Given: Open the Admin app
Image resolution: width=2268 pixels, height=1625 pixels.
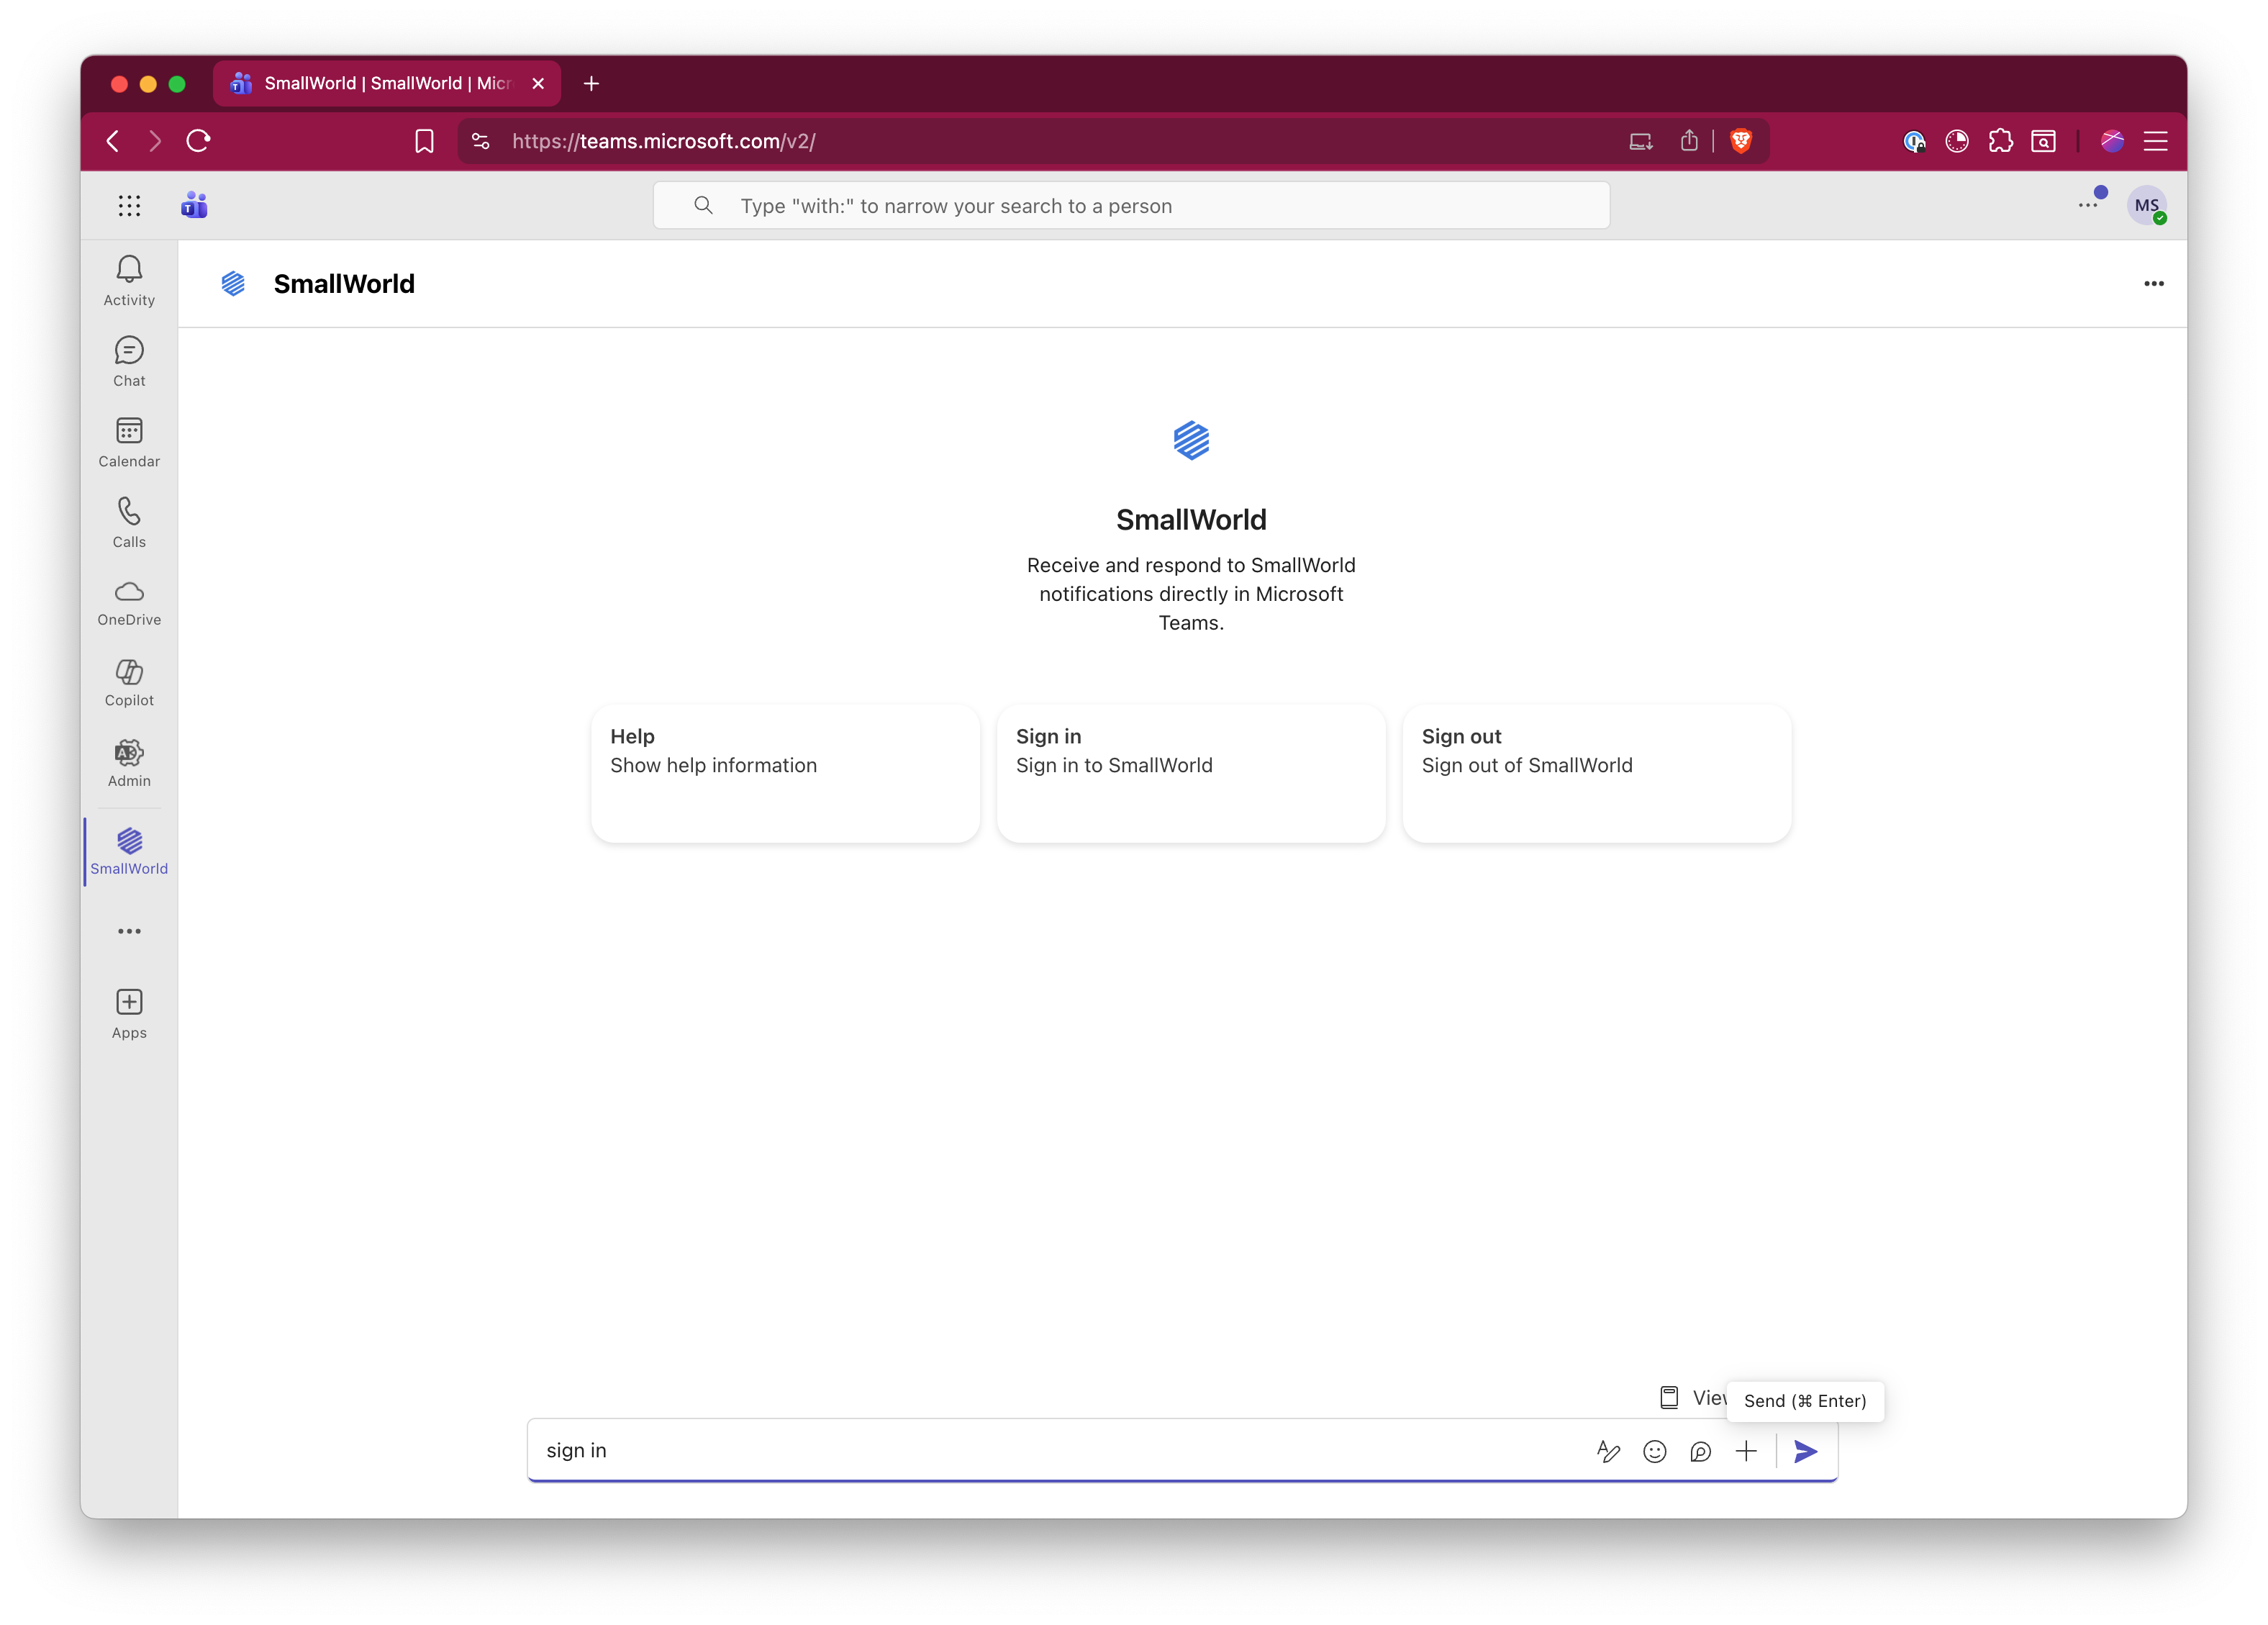Looking at the screenshot, I should pos(129,763).
